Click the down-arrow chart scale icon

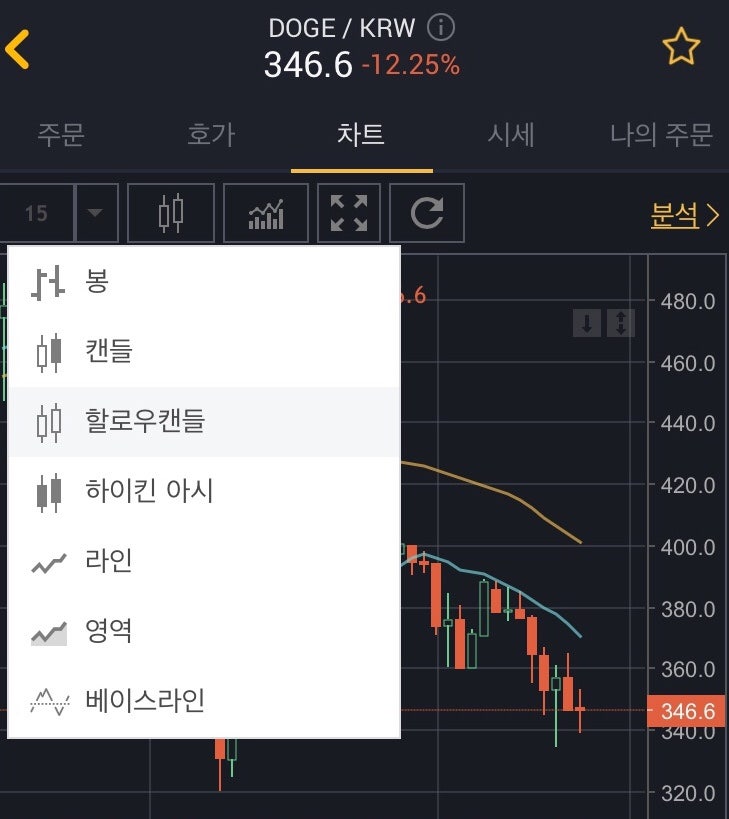coord(587,323)
